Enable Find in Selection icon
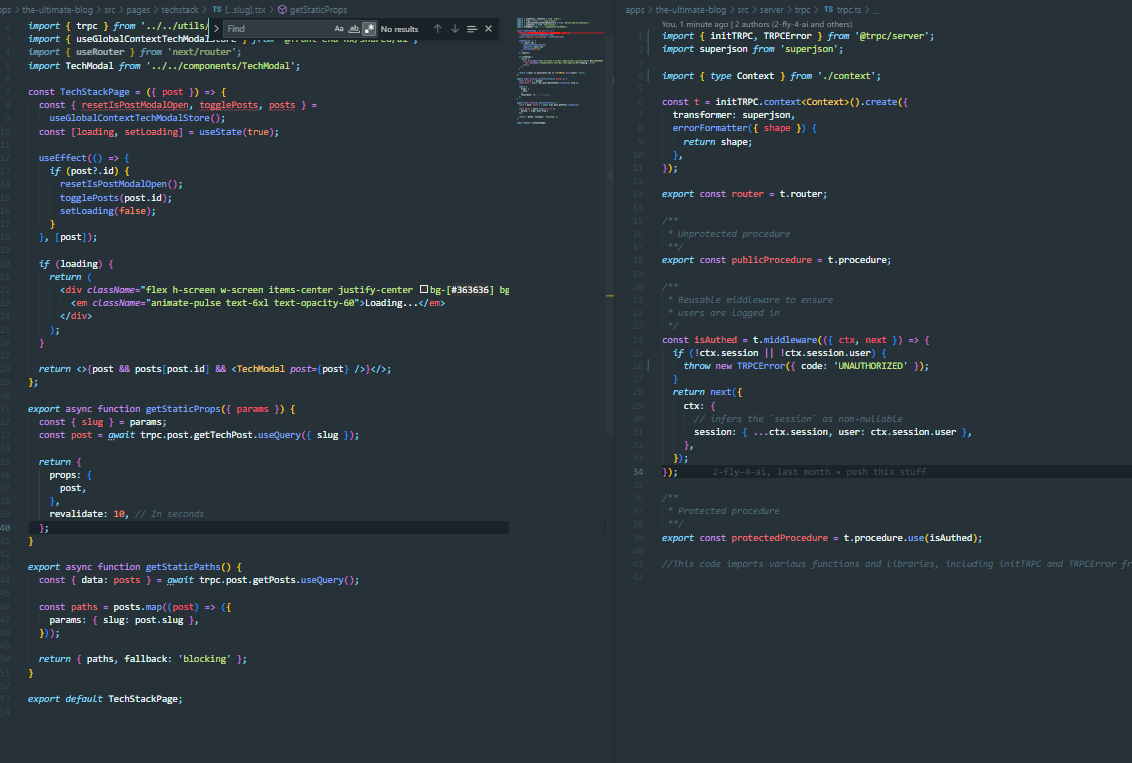Screen dimensions: 1132x763 tap(471, 28)
